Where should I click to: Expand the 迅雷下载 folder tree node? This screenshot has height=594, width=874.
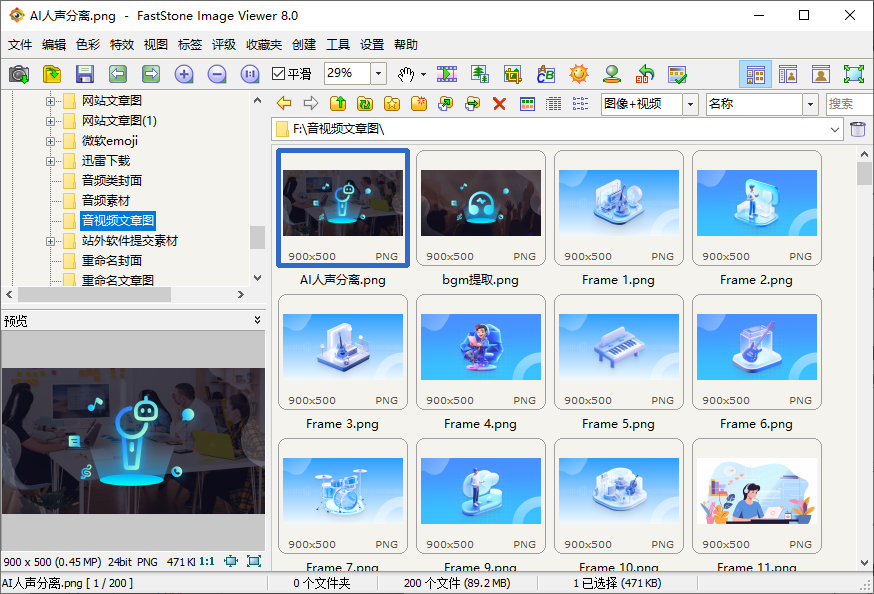[x=50, y=161]
